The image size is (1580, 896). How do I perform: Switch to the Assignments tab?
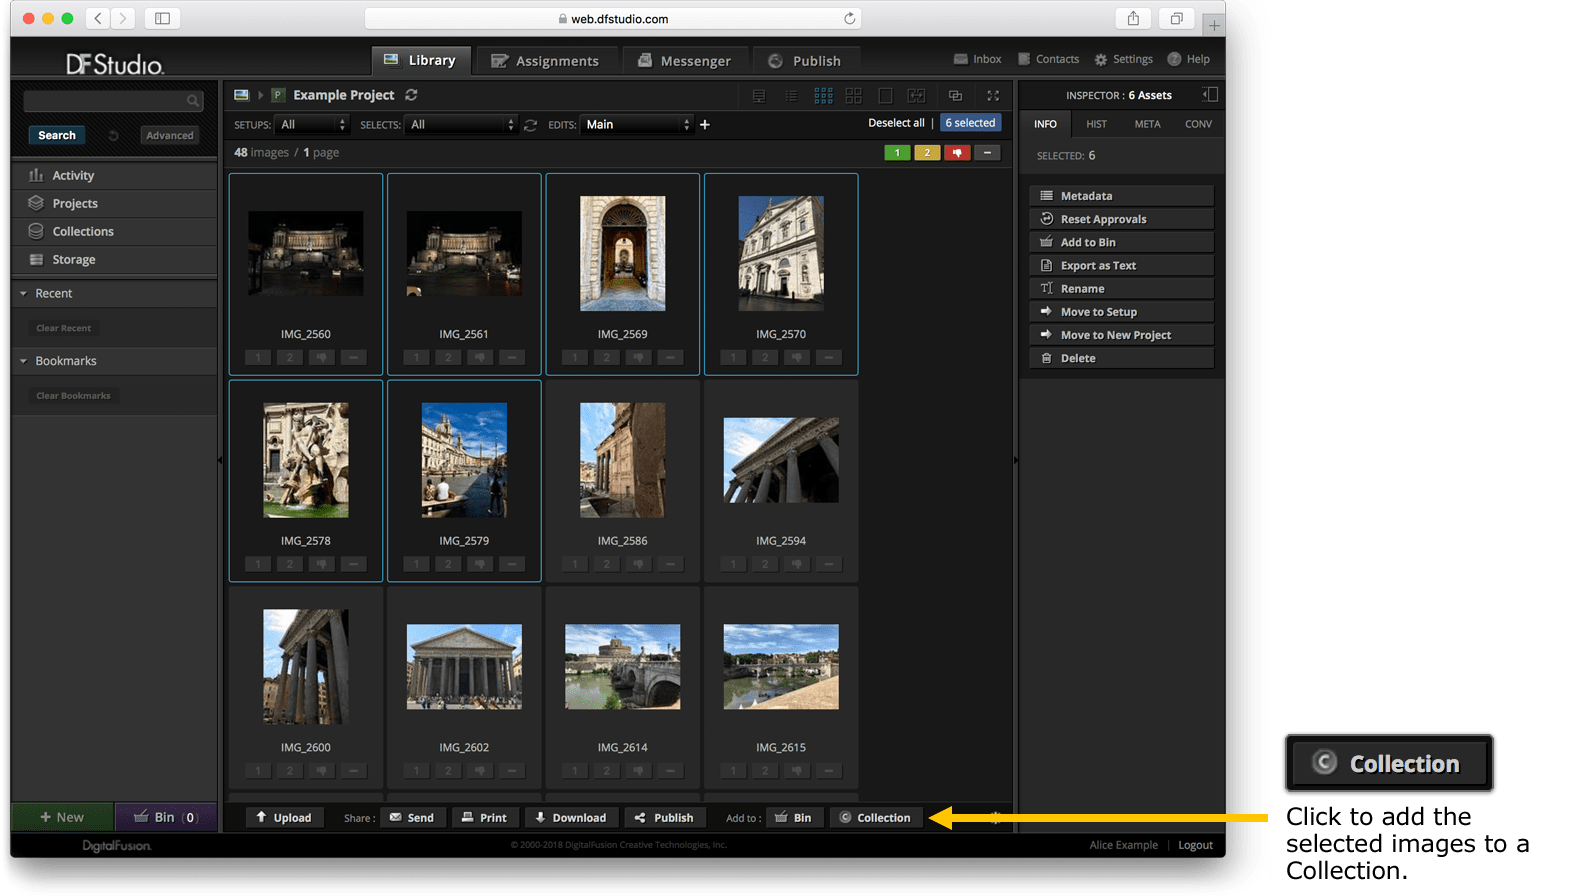pos(545,61)
